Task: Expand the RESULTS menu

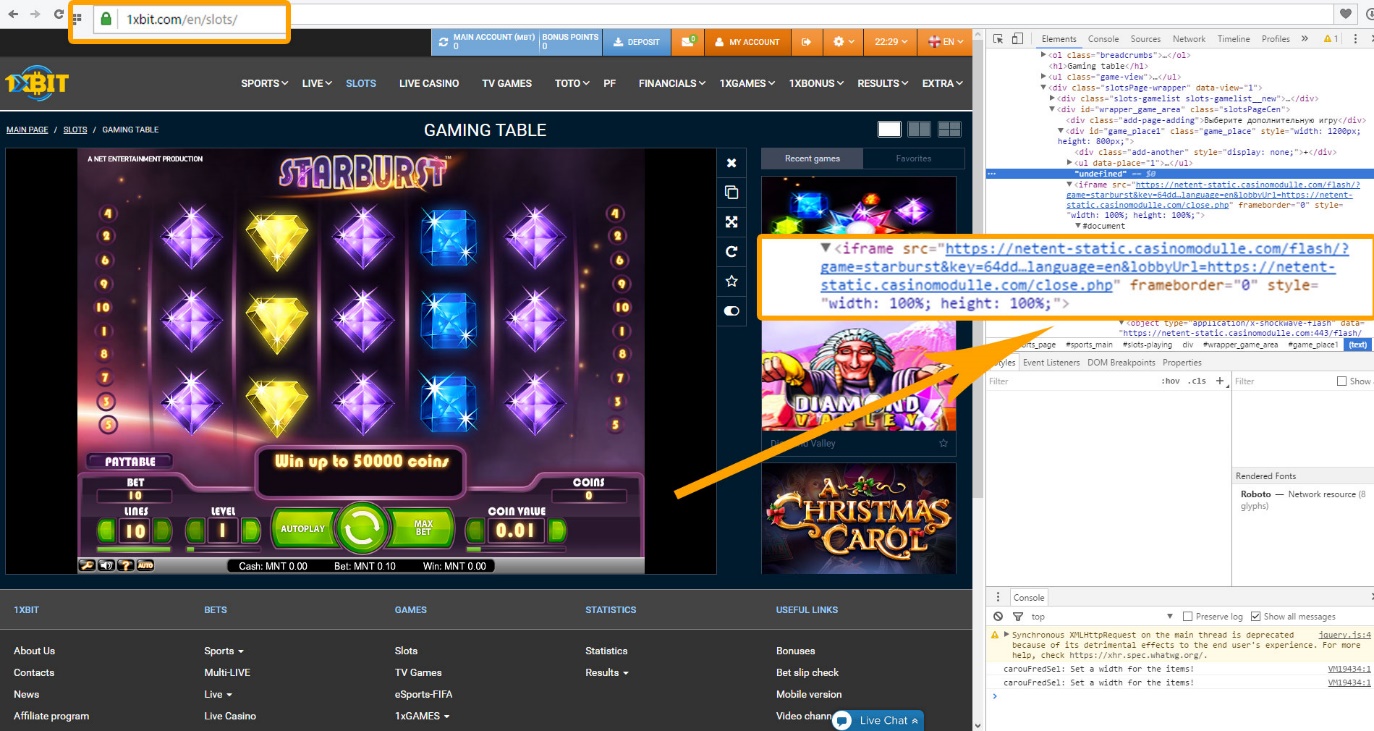Action: pyautogui.click(x=883, y=83)
